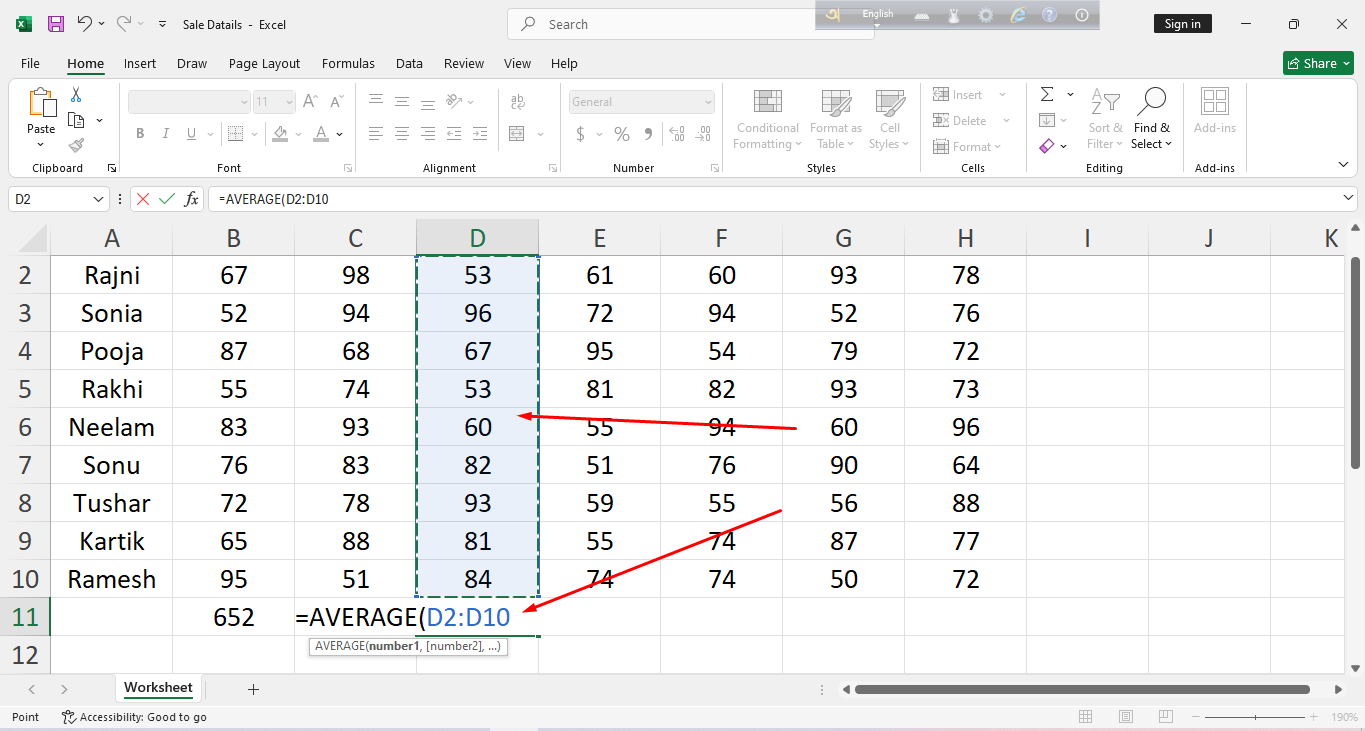Toggle Italic formatting
The height and width of the screenshot is (731, 1365).
point(166,134)
